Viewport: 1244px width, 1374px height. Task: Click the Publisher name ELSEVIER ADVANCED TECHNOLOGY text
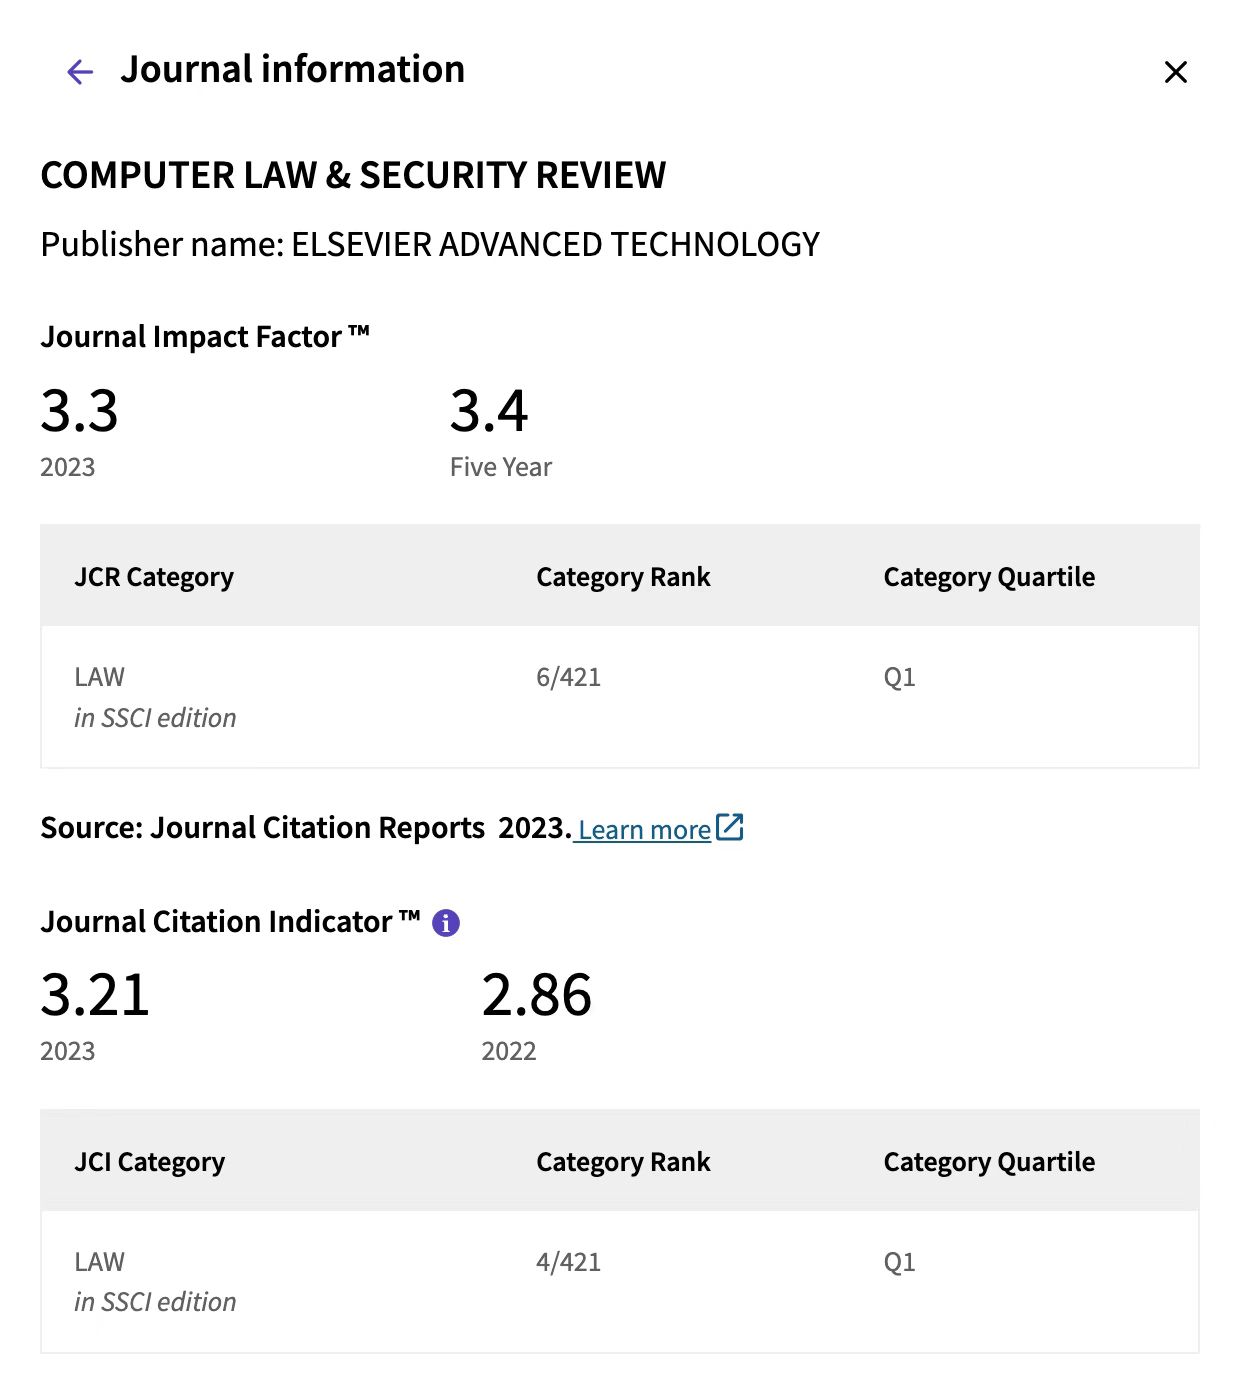tap(430, 245)
